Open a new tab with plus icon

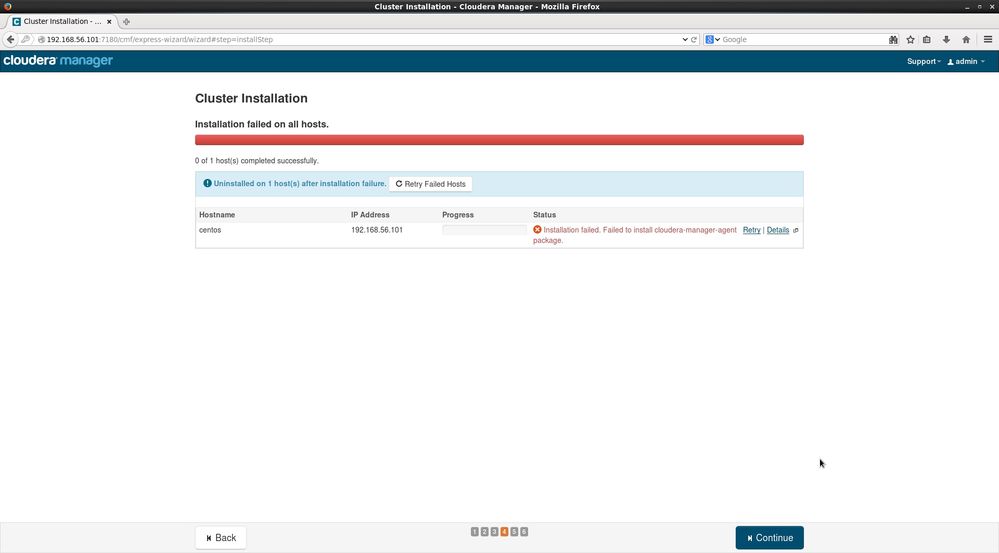pyautogui.click(x=126, y=22)
